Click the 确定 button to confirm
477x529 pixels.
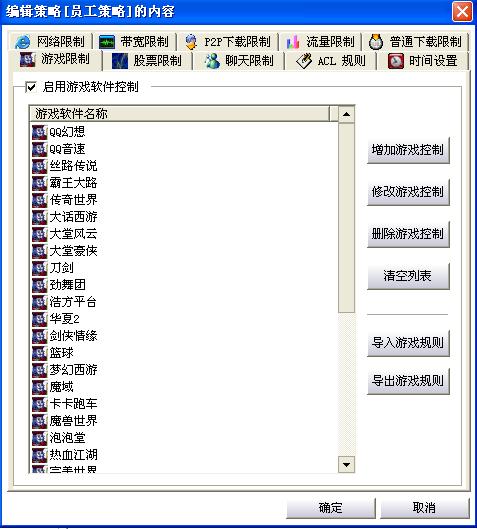[331, 508]
